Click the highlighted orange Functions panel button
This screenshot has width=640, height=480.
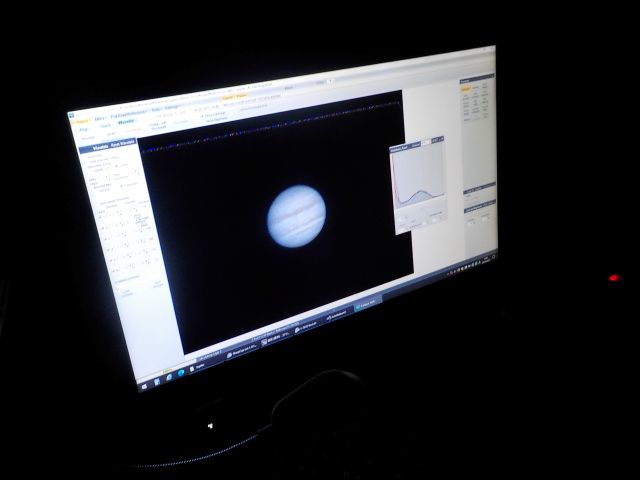[x=466, y=90]
